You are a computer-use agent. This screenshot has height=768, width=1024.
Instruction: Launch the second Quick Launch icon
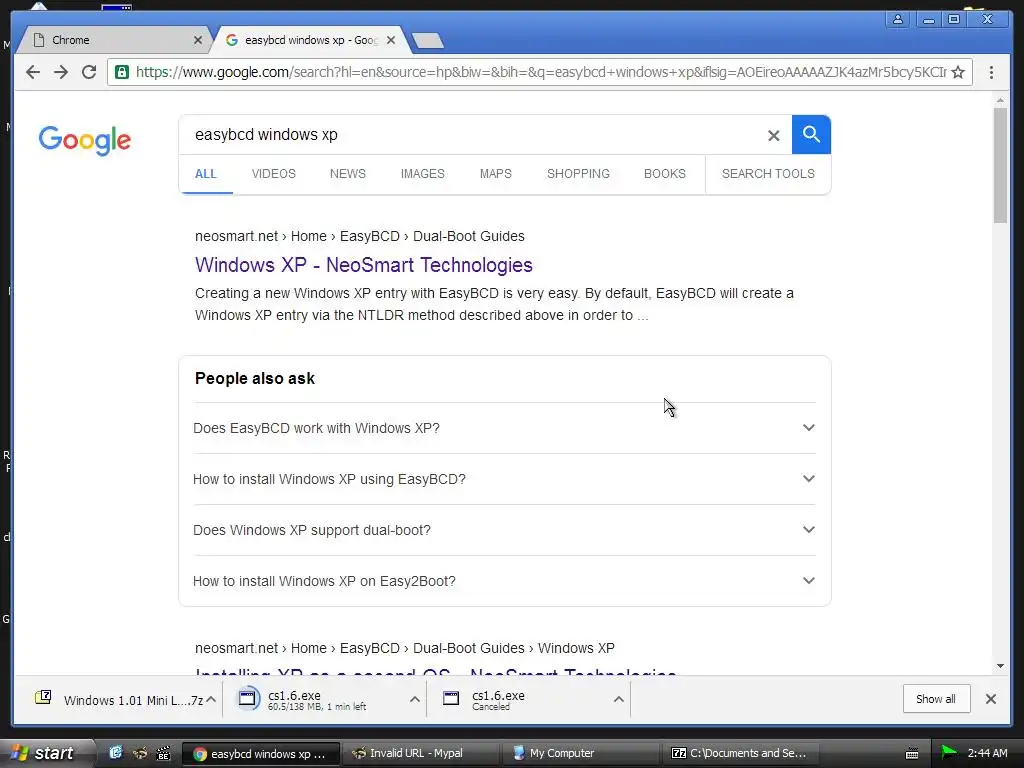(x=140, y=753)
